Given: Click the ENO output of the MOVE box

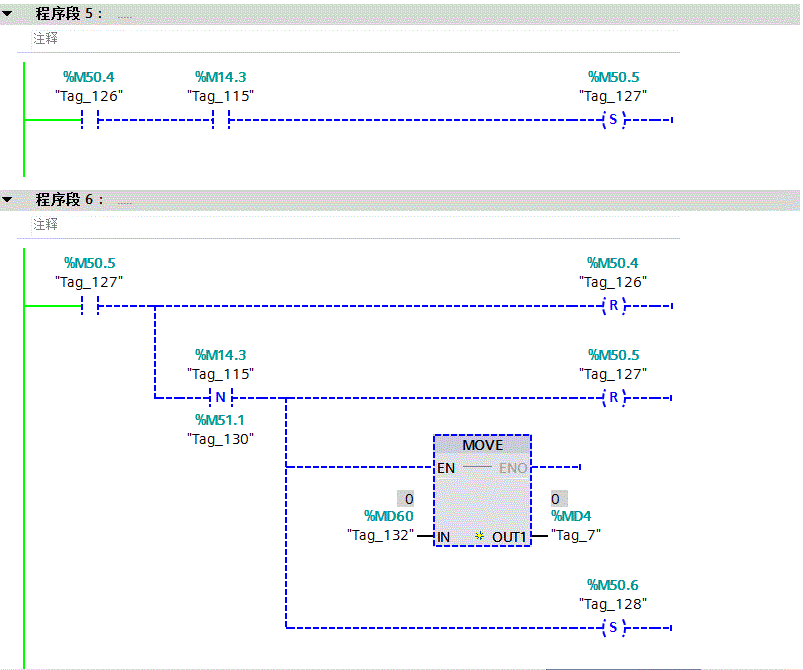Looking at the screenshot, I should 513,468.
